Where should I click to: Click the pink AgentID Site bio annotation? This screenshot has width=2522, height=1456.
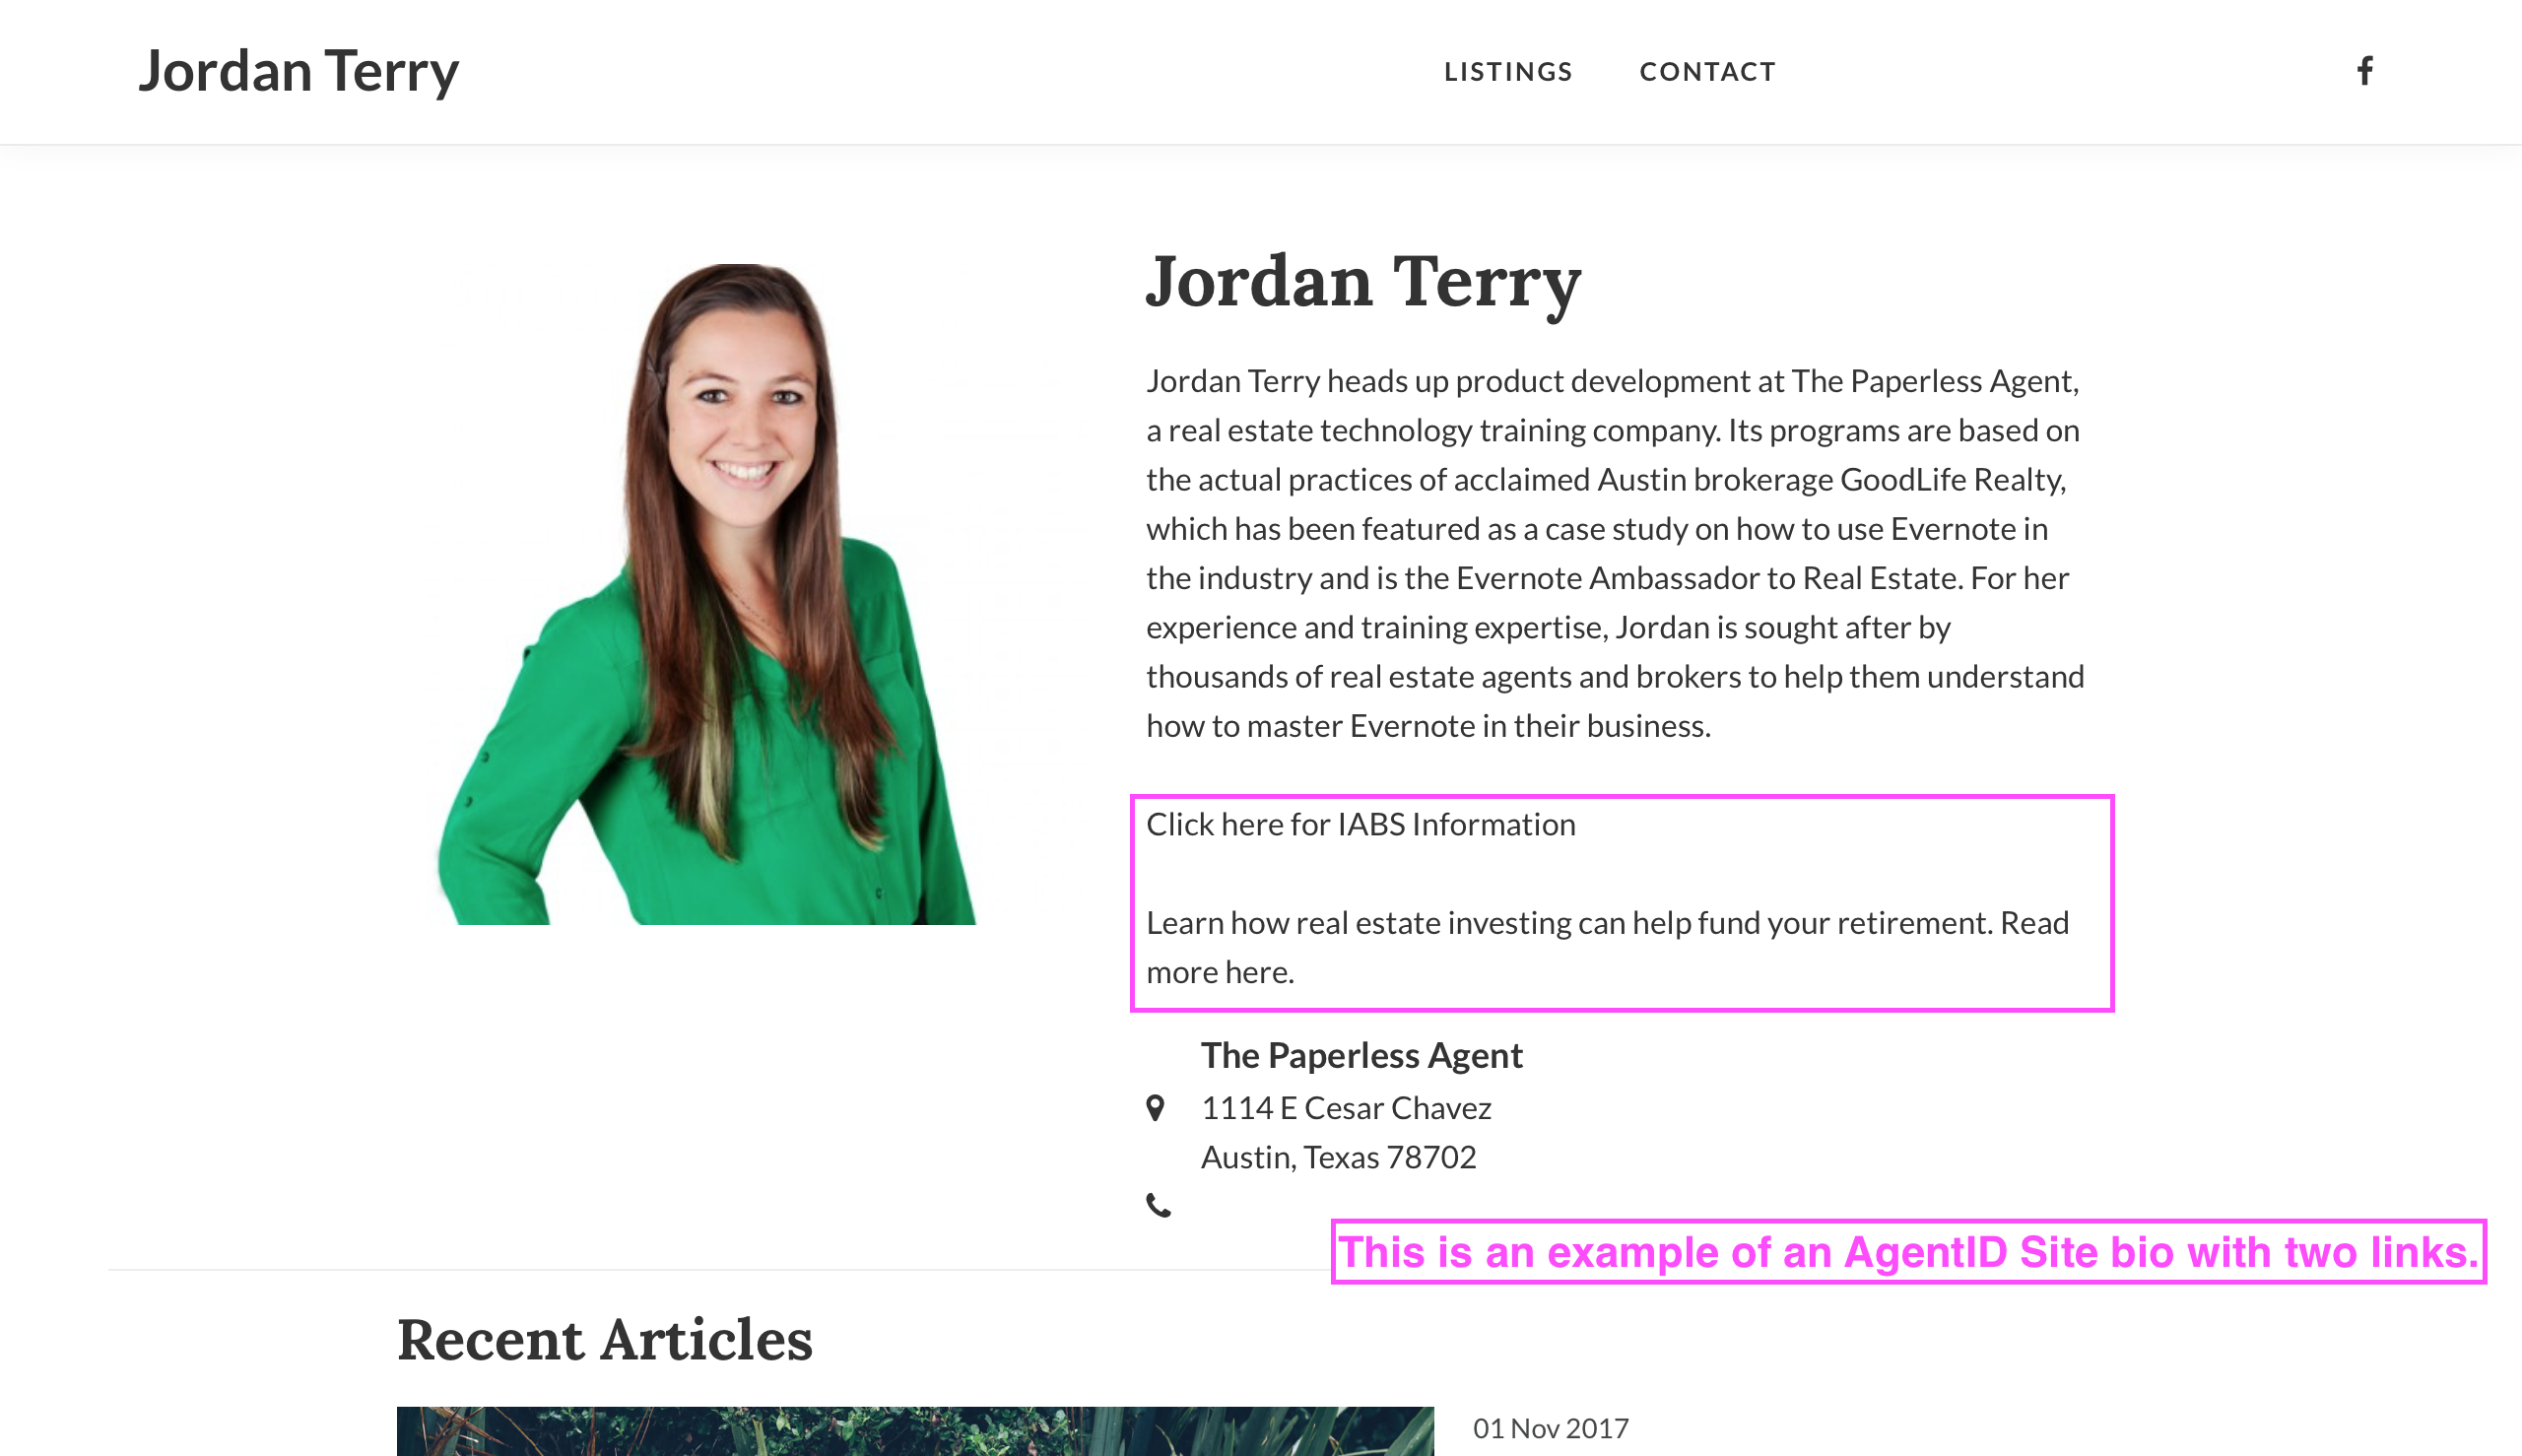point(1908,1252)
